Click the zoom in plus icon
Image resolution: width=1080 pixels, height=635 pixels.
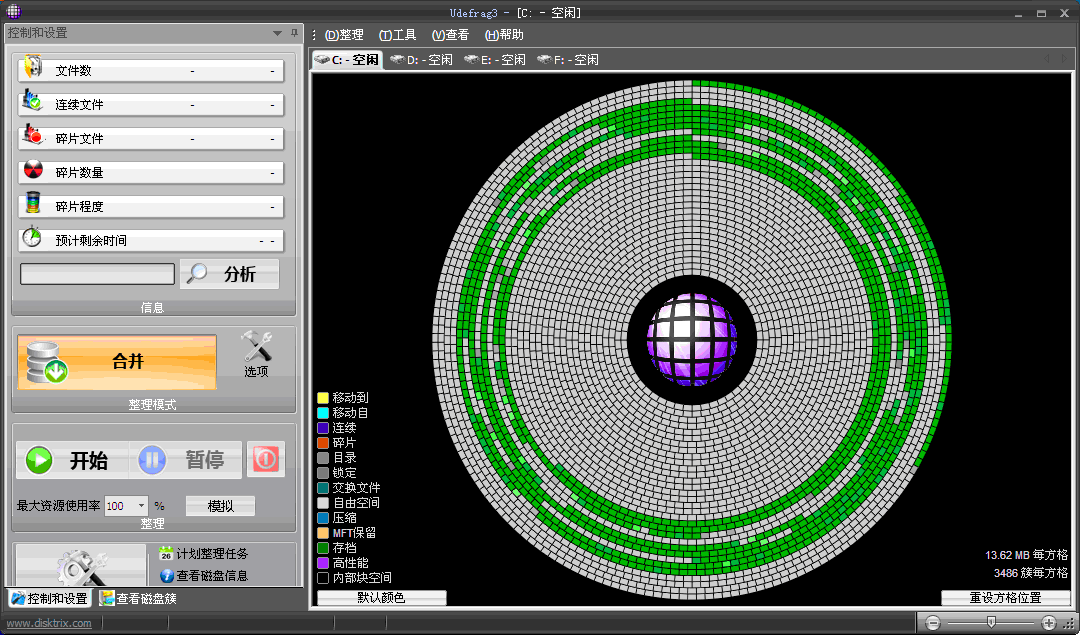(x=1049, y=623)
